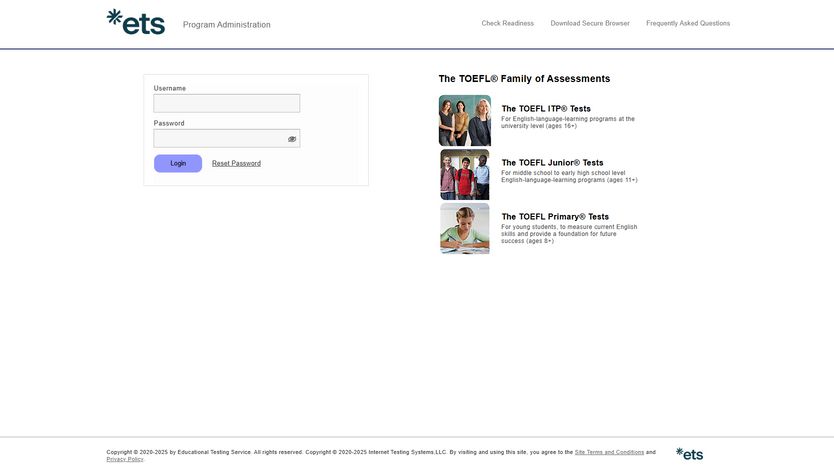Select the TOEFL Junior Tests photo thumbnail

tap(465, 175)
